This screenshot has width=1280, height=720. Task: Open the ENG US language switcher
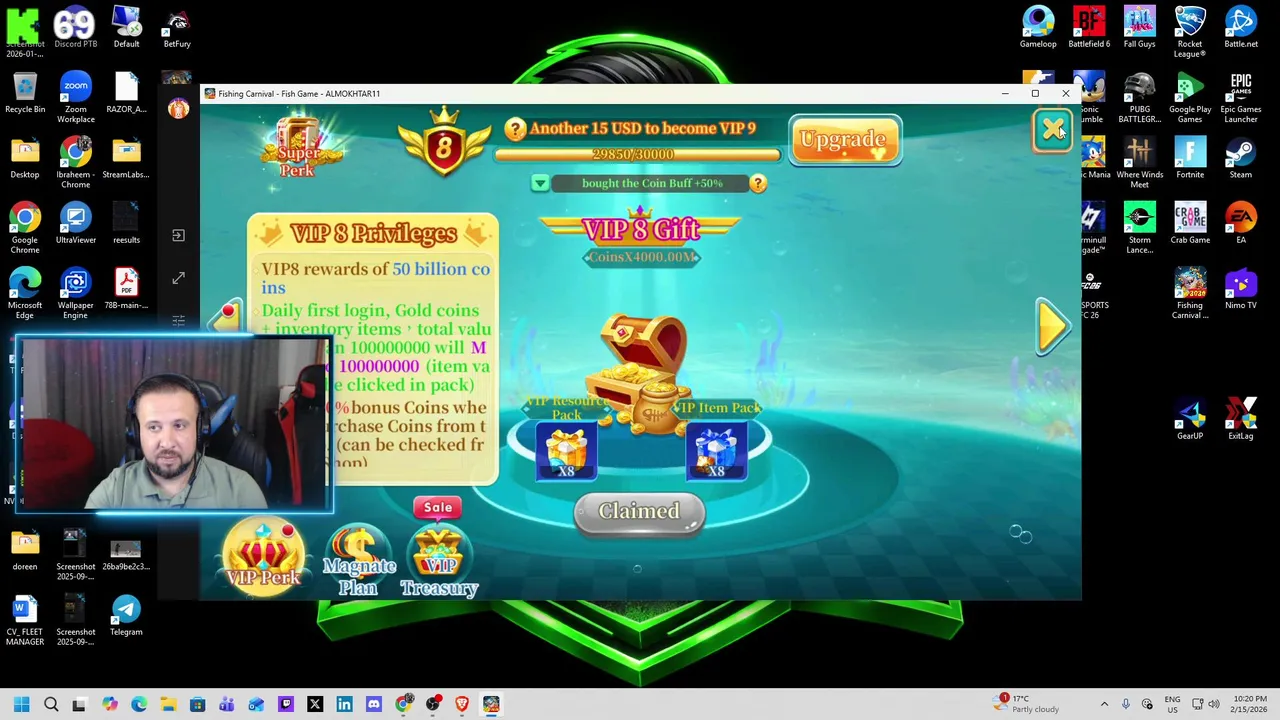(x=1172, y=704)
